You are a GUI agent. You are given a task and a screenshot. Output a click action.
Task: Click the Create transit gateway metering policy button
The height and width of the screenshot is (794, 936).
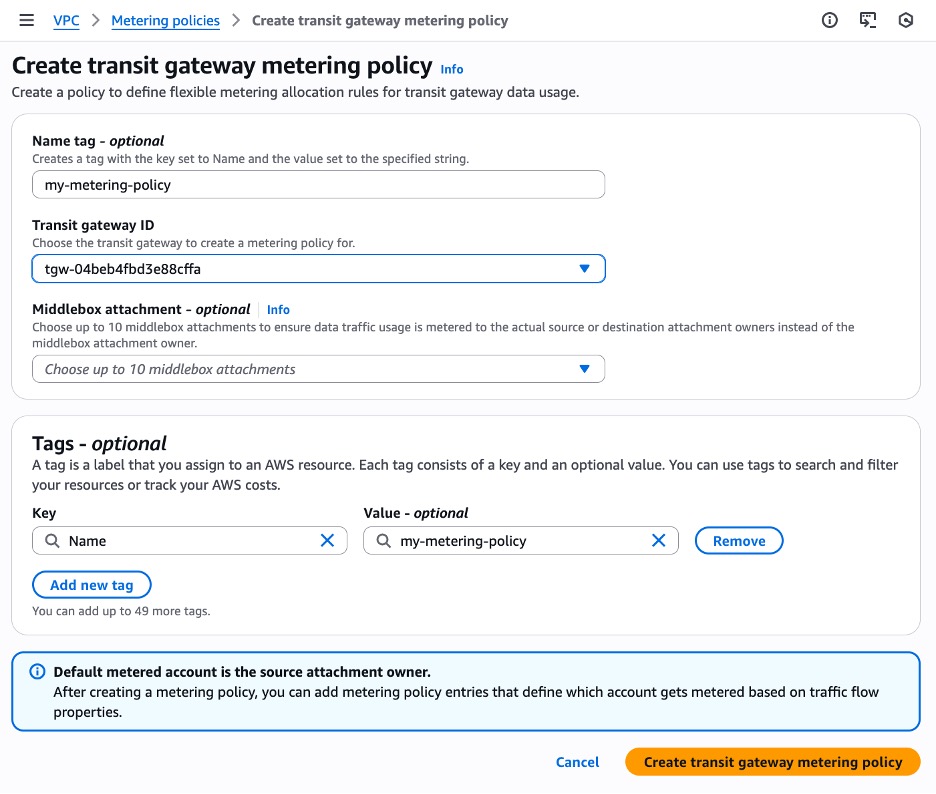(x=772, y=762)
